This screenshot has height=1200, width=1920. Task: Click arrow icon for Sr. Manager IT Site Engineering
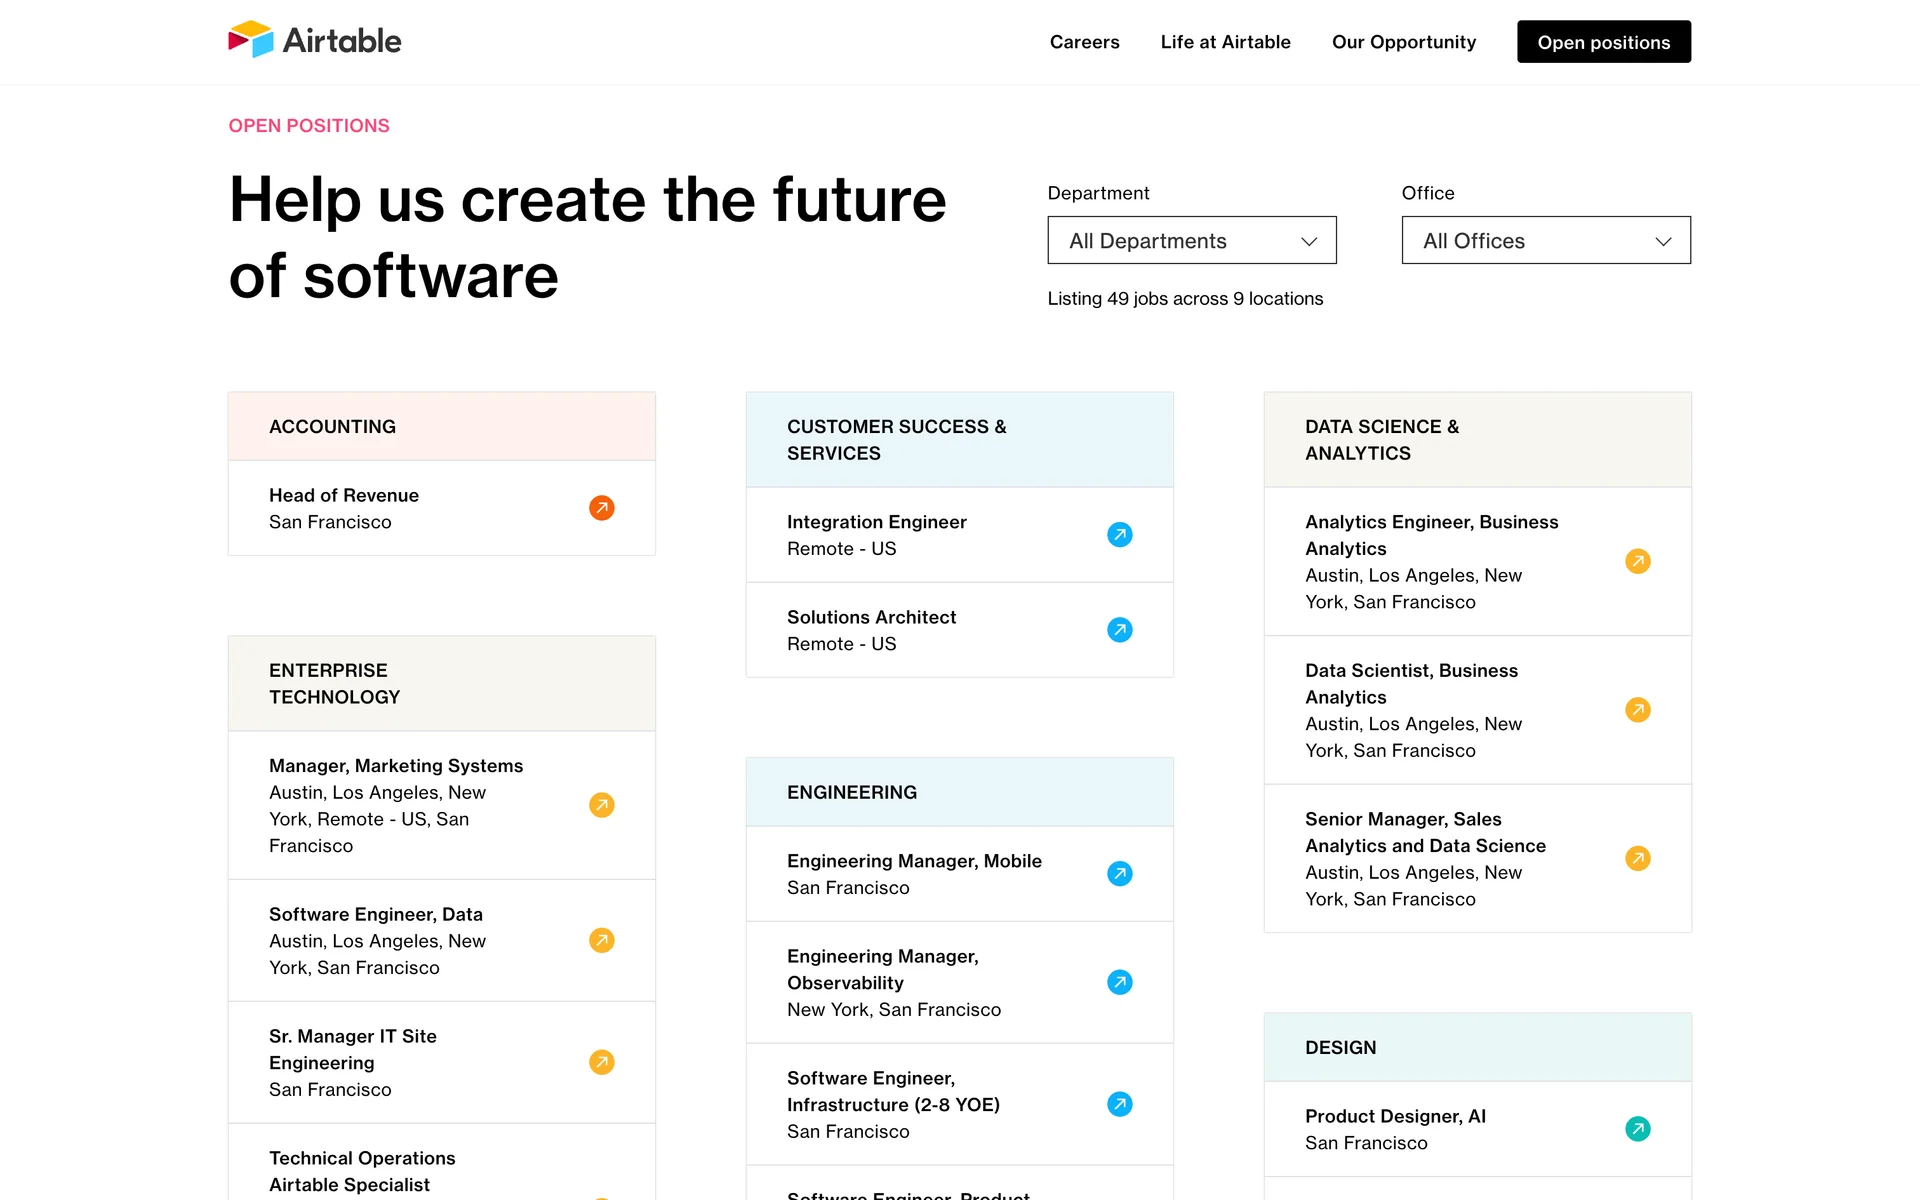(601, 1062)
